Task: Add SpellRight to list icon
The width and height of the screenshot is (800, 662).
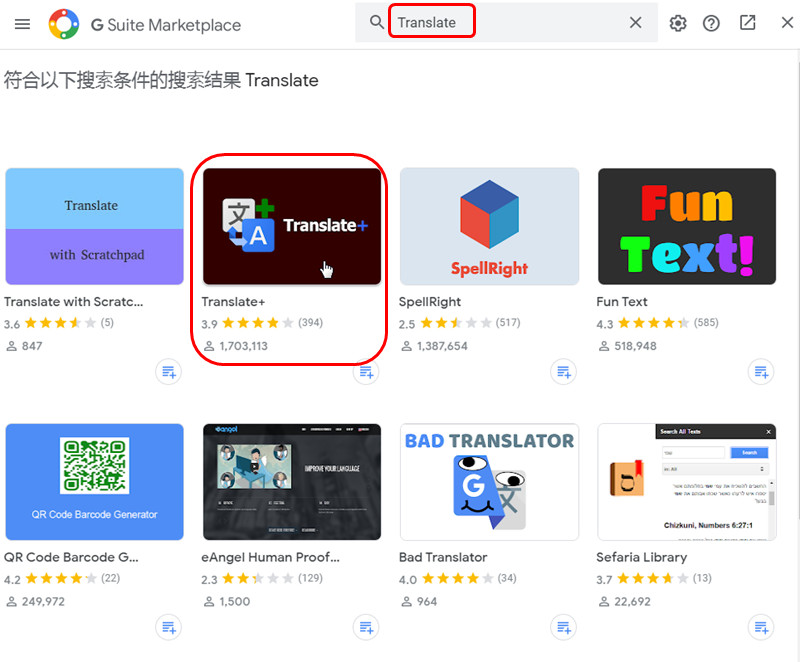Action: [x=563, y=372]
